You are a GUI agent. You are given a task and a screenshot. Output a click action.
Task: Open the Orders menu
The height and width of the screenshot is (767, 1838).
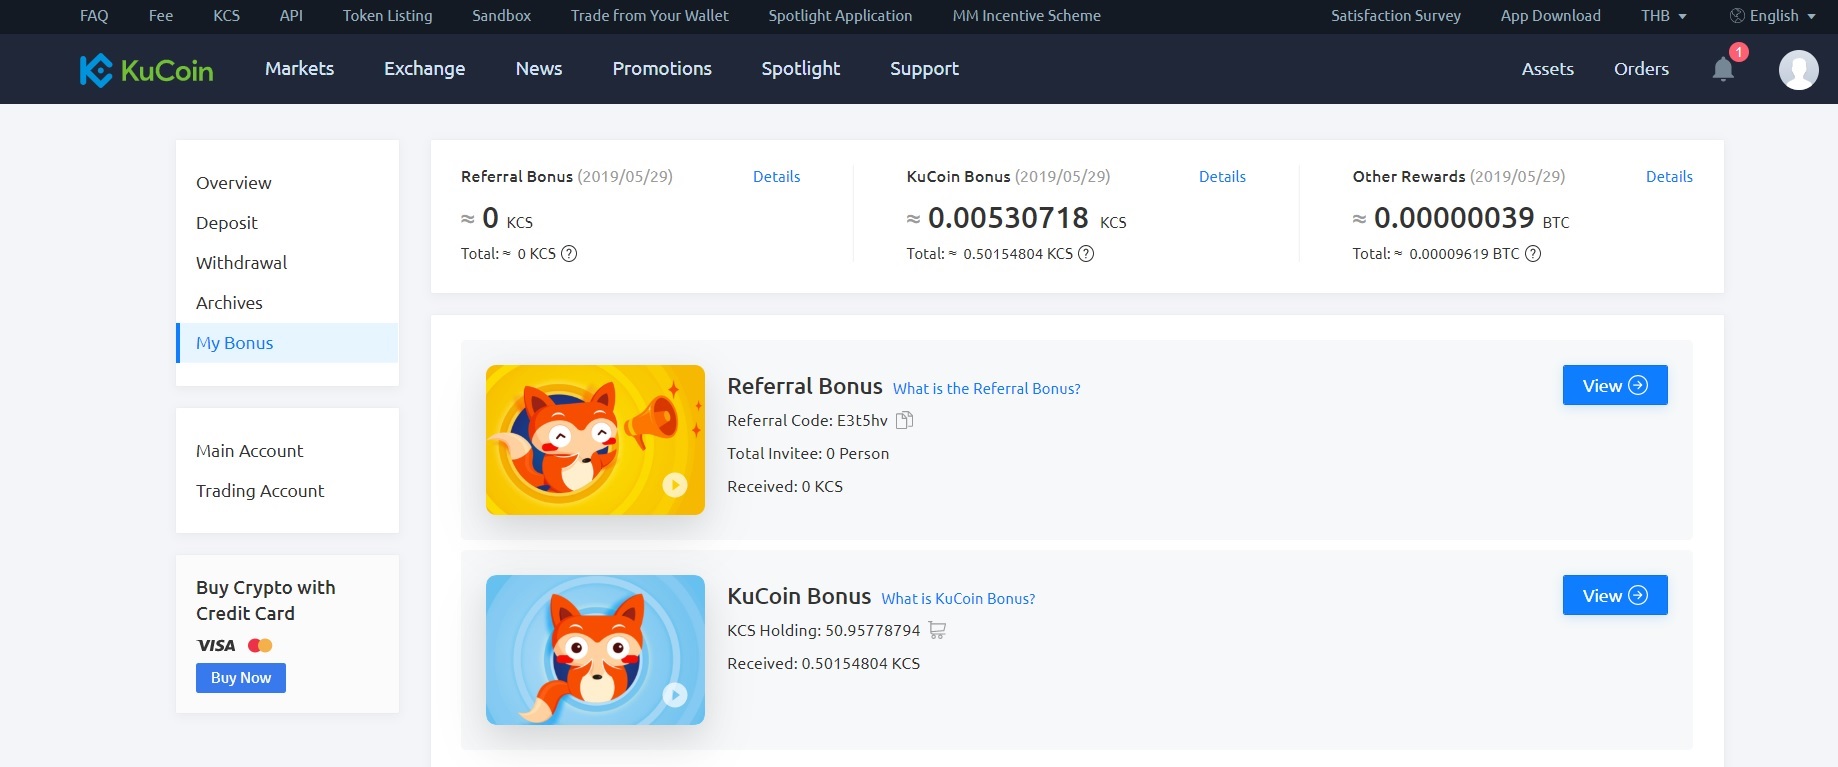(1642, 69)
